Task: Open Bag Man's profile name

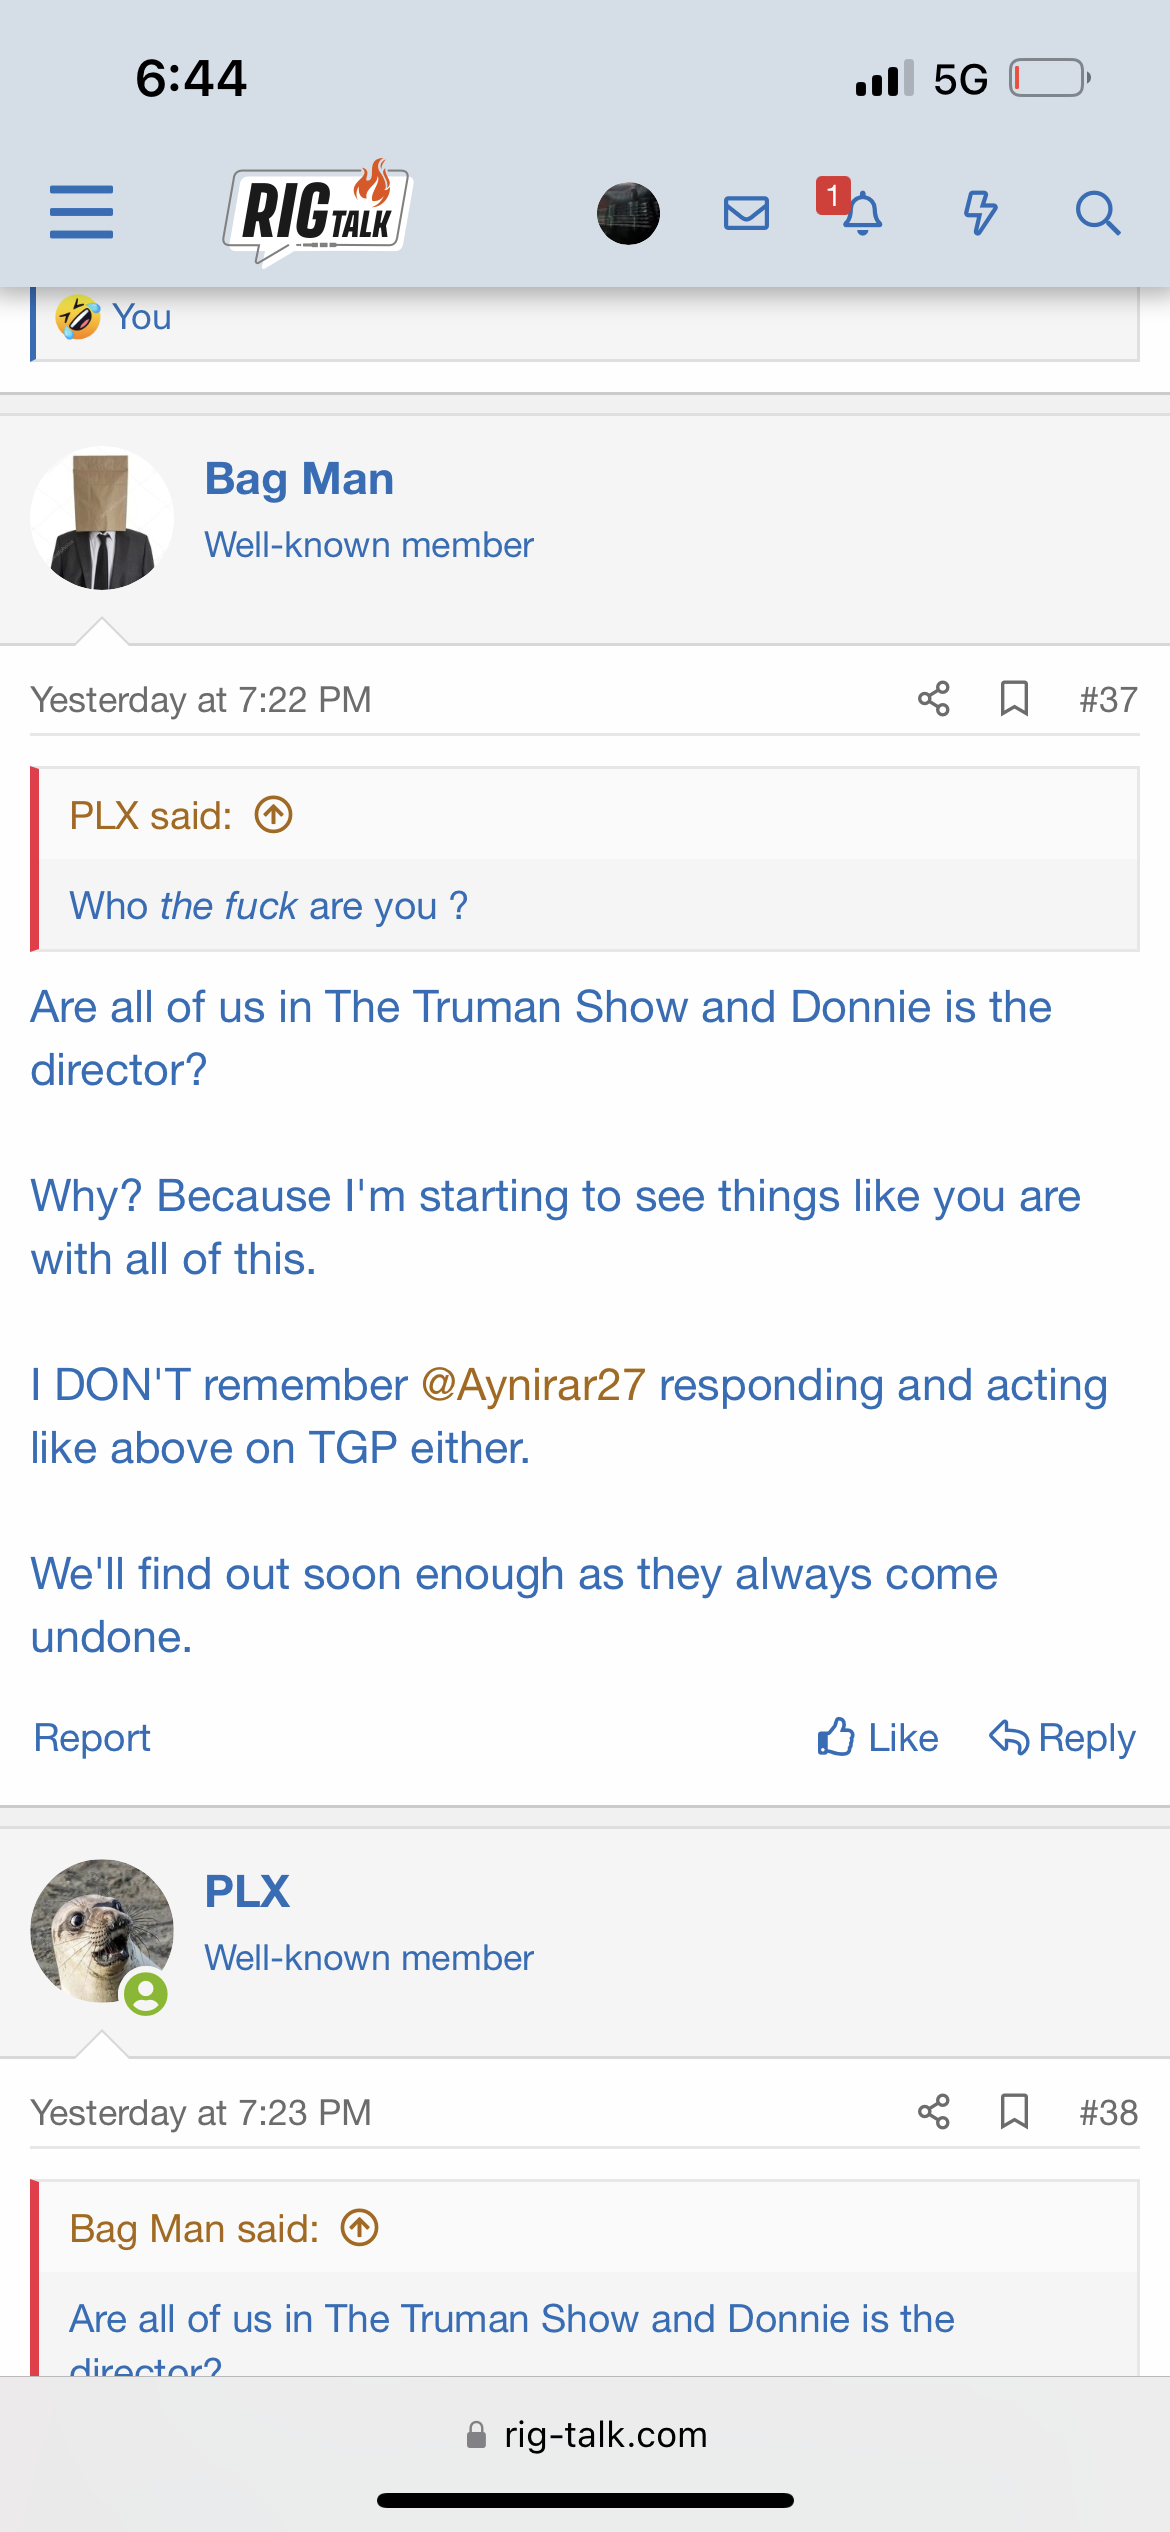Action: [x=299, y=479]
